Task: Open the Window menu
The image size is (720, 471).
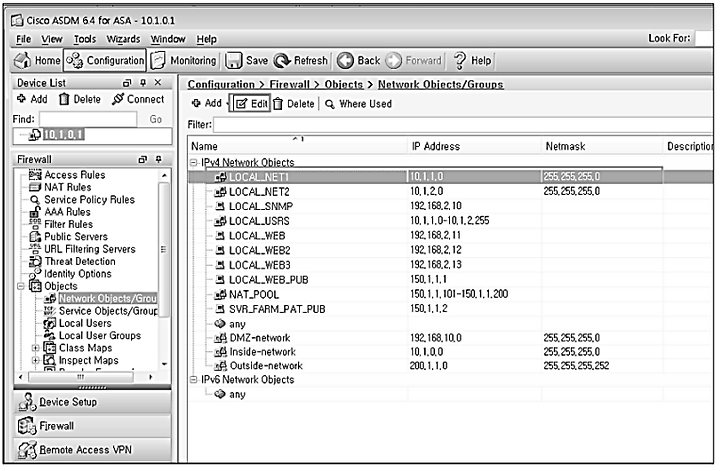Action: click(x=168, y=39)
